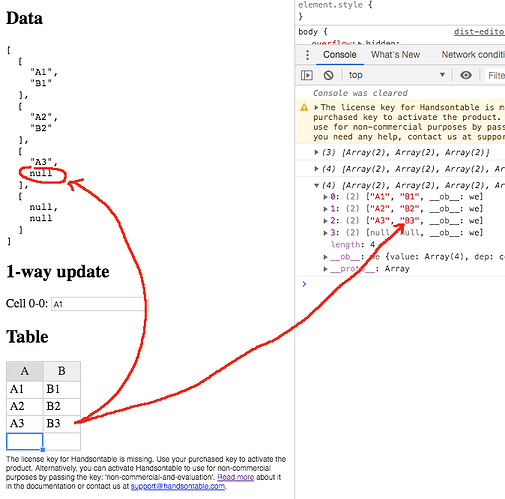Click the yellow warning triangle icon
Viewport: 505px width, 499px height.
[x=304, y=107]
